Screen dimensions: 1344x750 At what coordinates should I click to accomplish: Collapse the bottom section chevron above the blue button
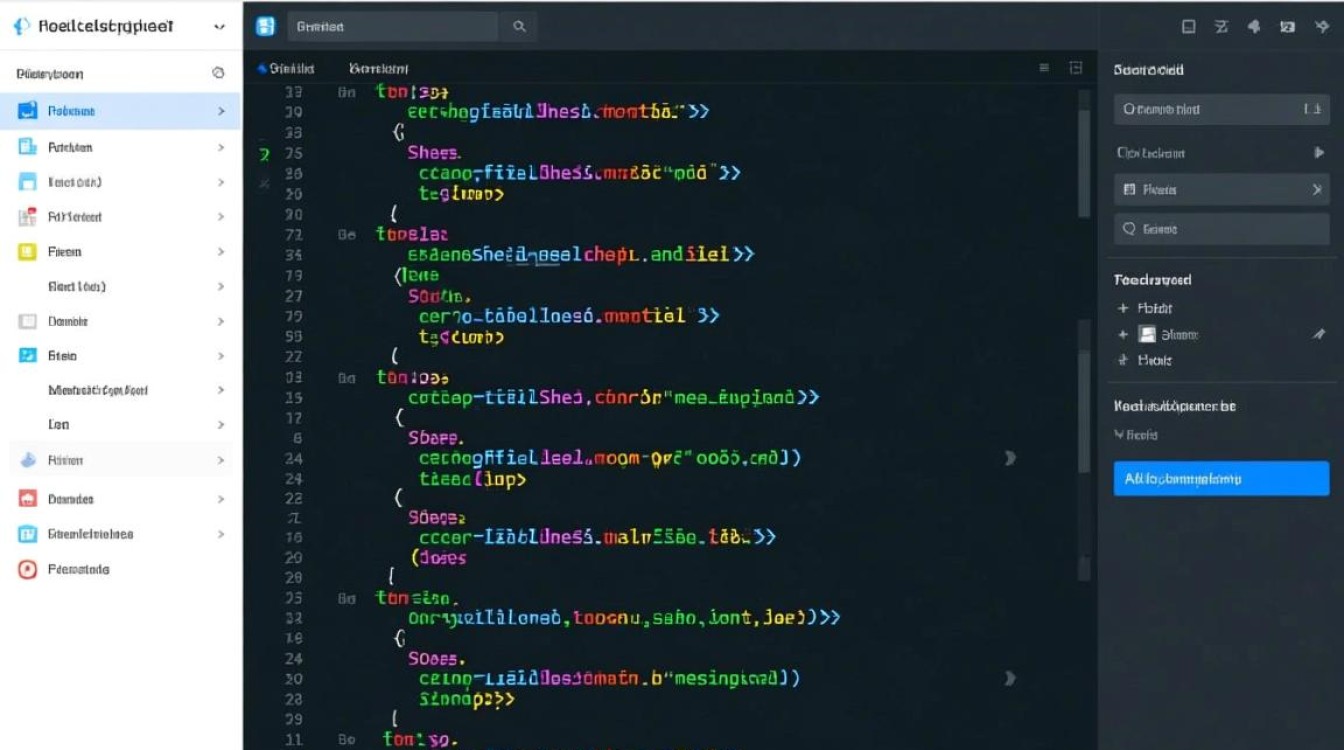pos(1119,435)
